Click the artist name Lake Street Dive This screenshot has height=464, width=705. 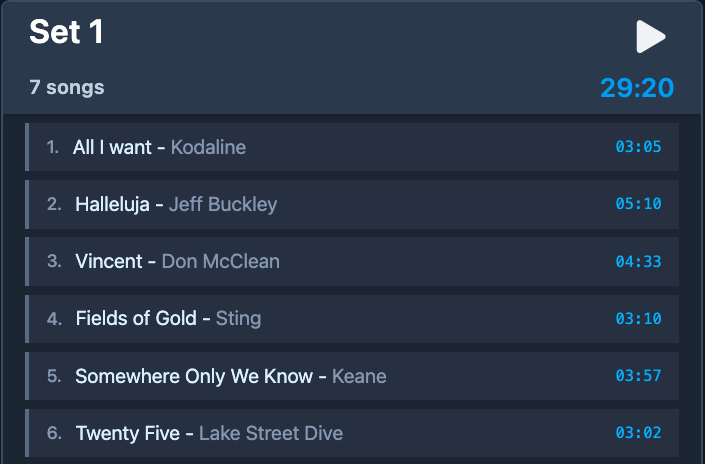coord(271,434)
